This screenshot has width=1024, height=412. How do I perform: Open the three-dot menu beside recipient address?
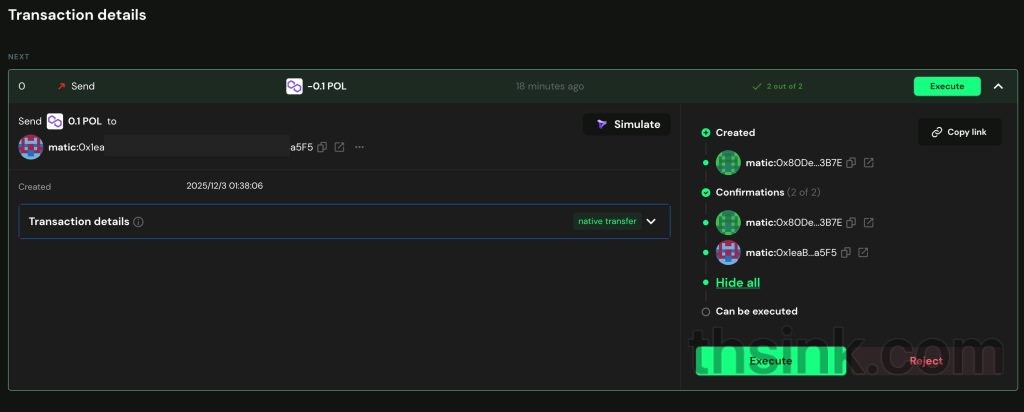tap(359, 148)
